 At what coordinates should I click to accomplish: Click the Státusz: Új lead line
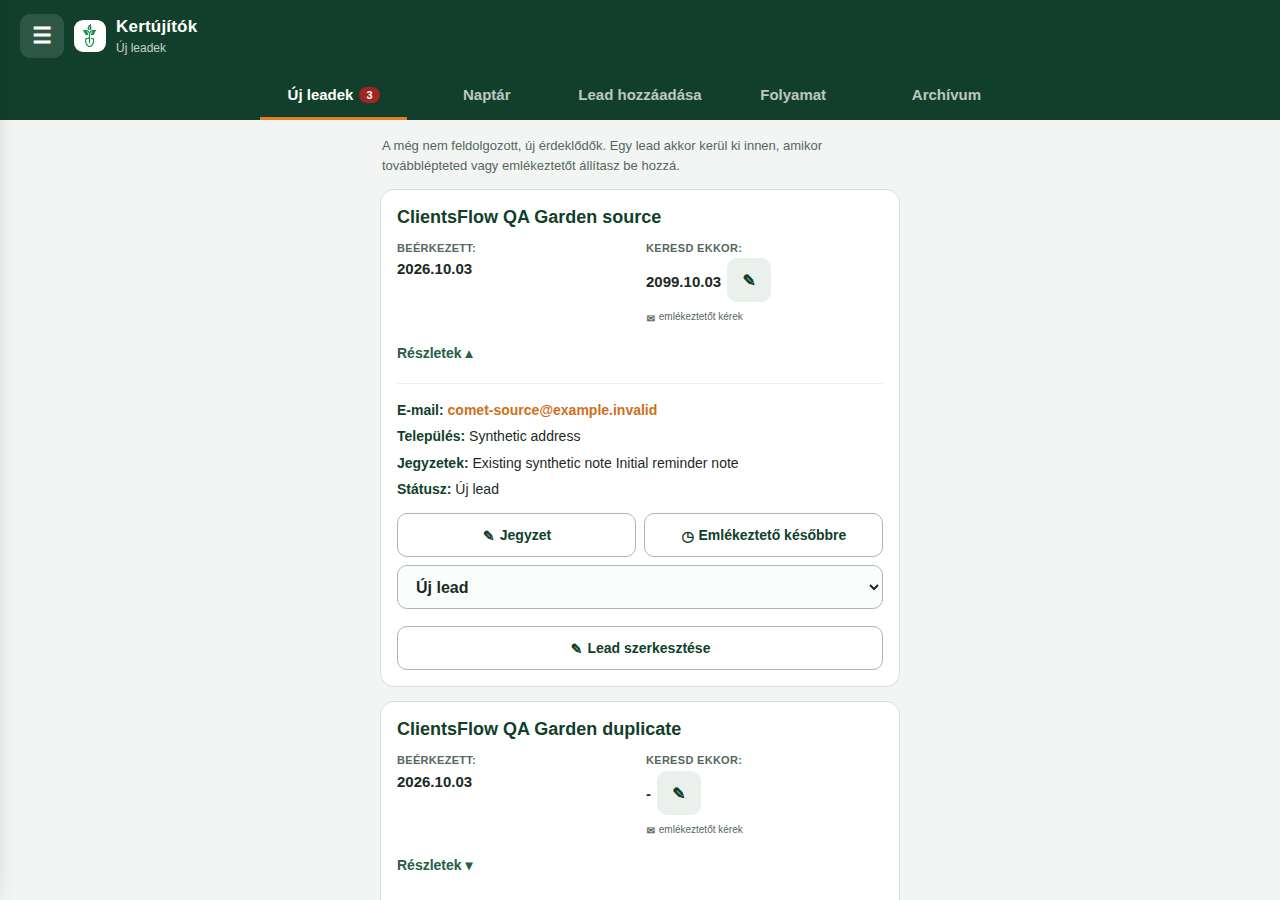448,489
